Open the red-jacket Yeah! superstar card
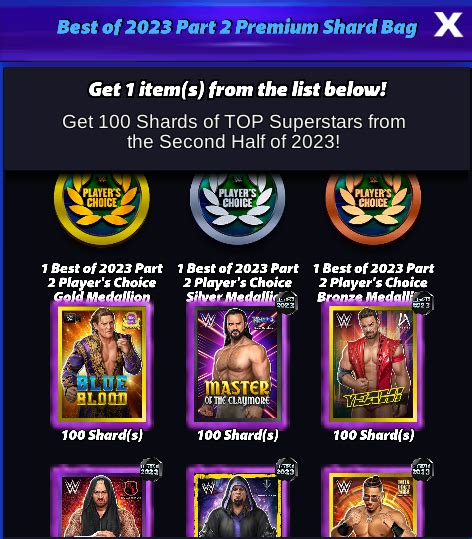This screenshot has width=472, height=539. click(373, 365)
